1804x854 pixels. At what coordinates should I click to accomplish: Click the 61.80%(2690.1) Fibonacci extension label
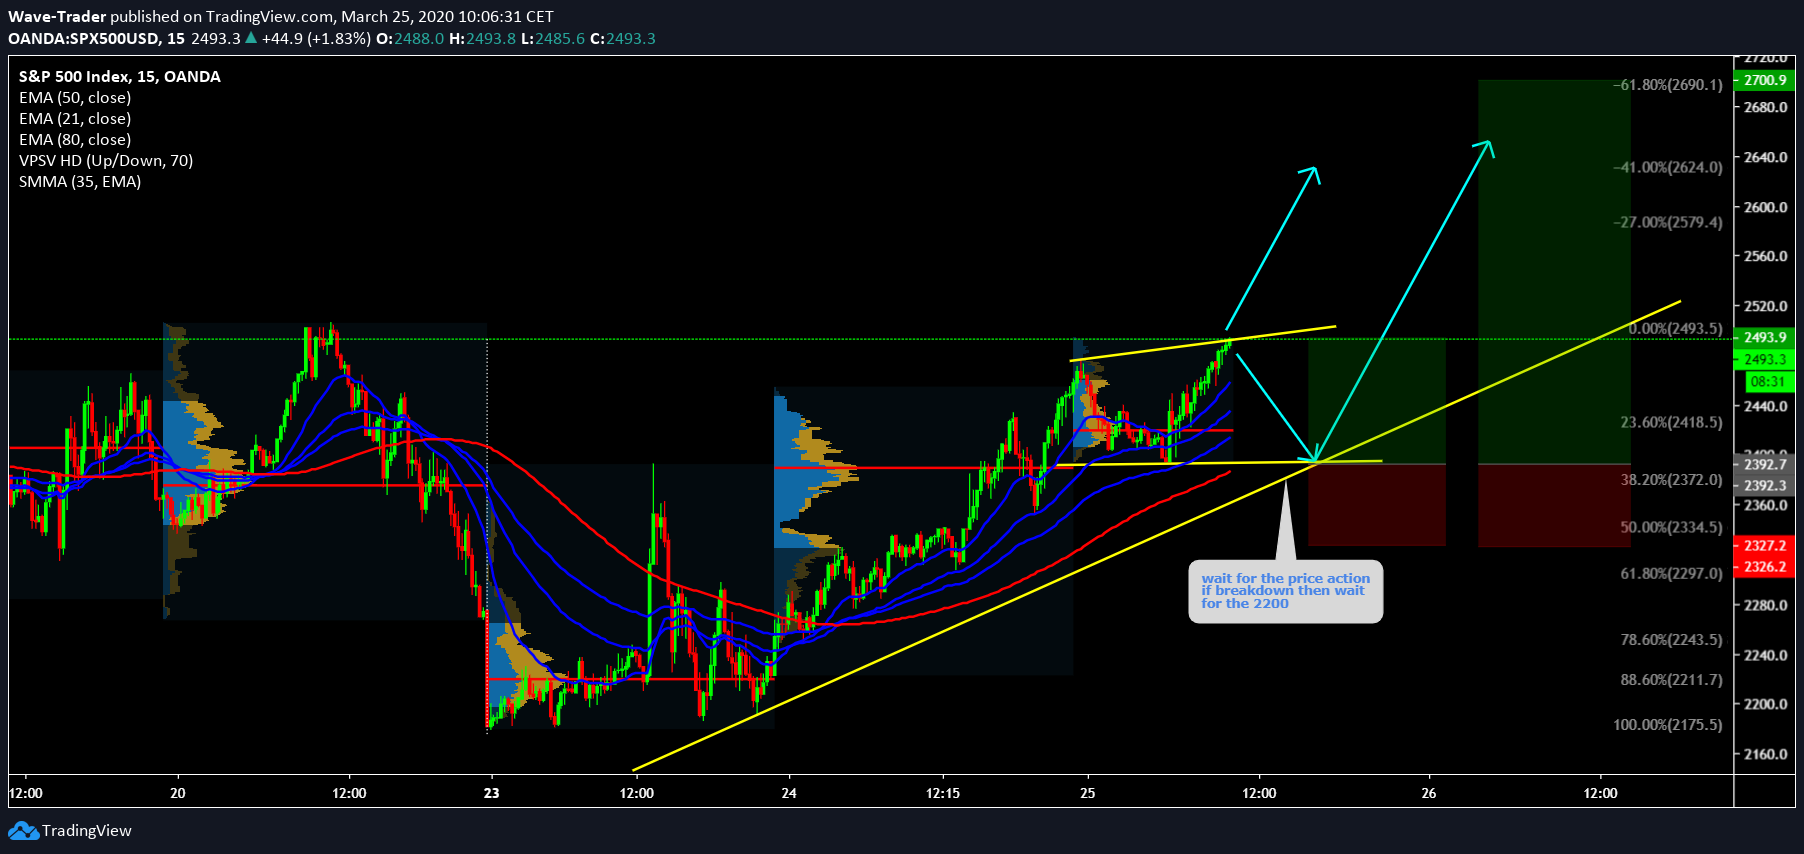pos(1668,85)
